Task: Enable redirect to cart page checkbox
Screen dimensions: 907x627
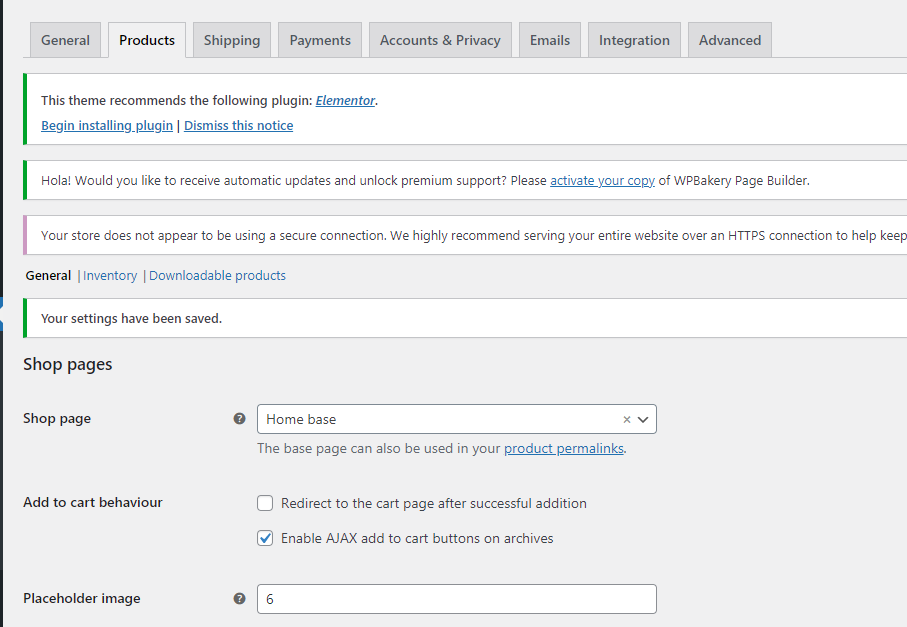Action: (x=265, y=503)
